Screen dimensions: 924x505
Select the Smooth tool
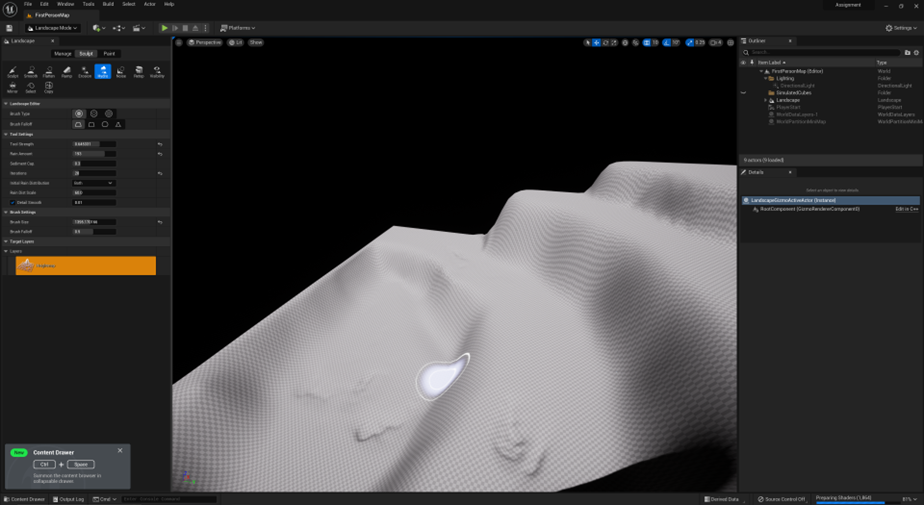31,71
